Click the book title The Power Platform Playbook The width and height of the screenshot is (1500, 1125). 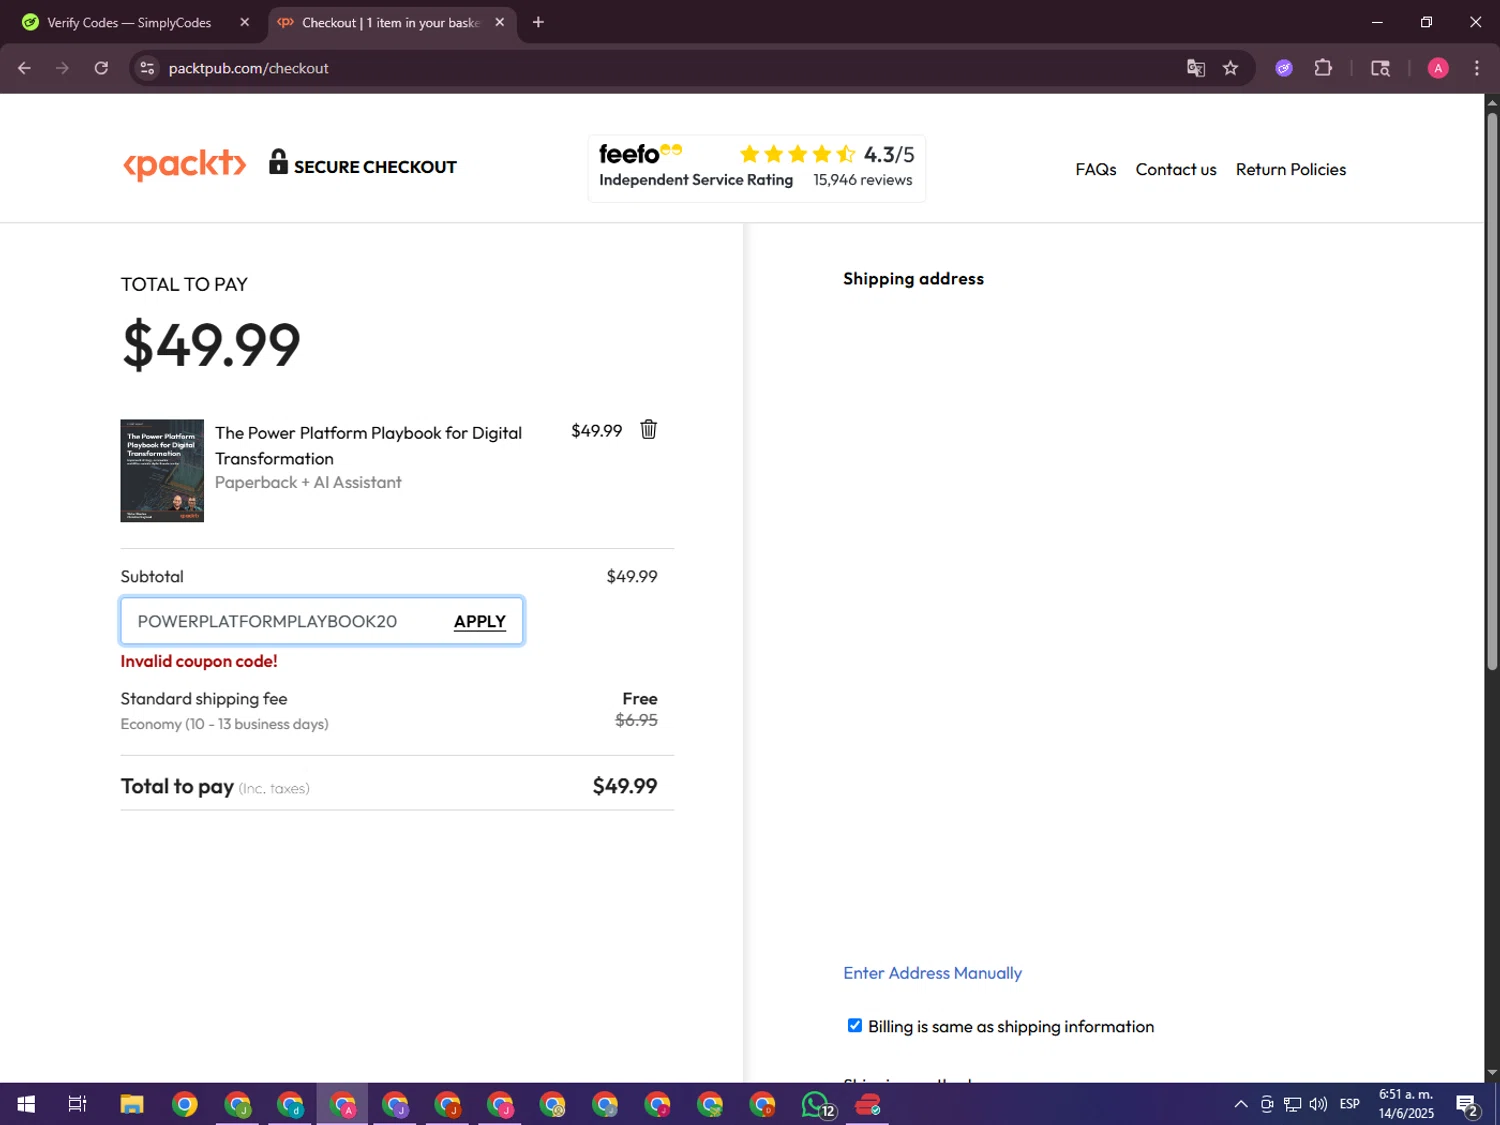pyautogui.click(x=368, y=445)
